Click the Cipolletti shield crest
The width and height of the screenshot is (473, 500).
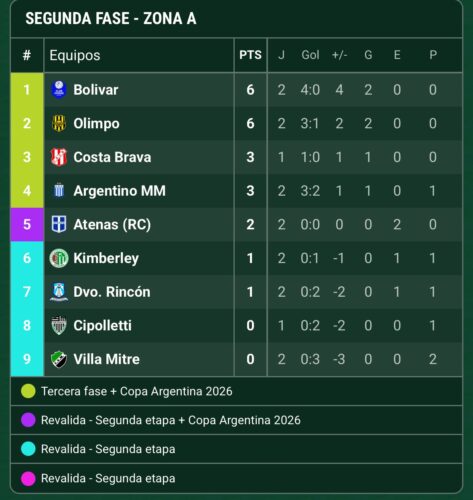tap(59, 325)
